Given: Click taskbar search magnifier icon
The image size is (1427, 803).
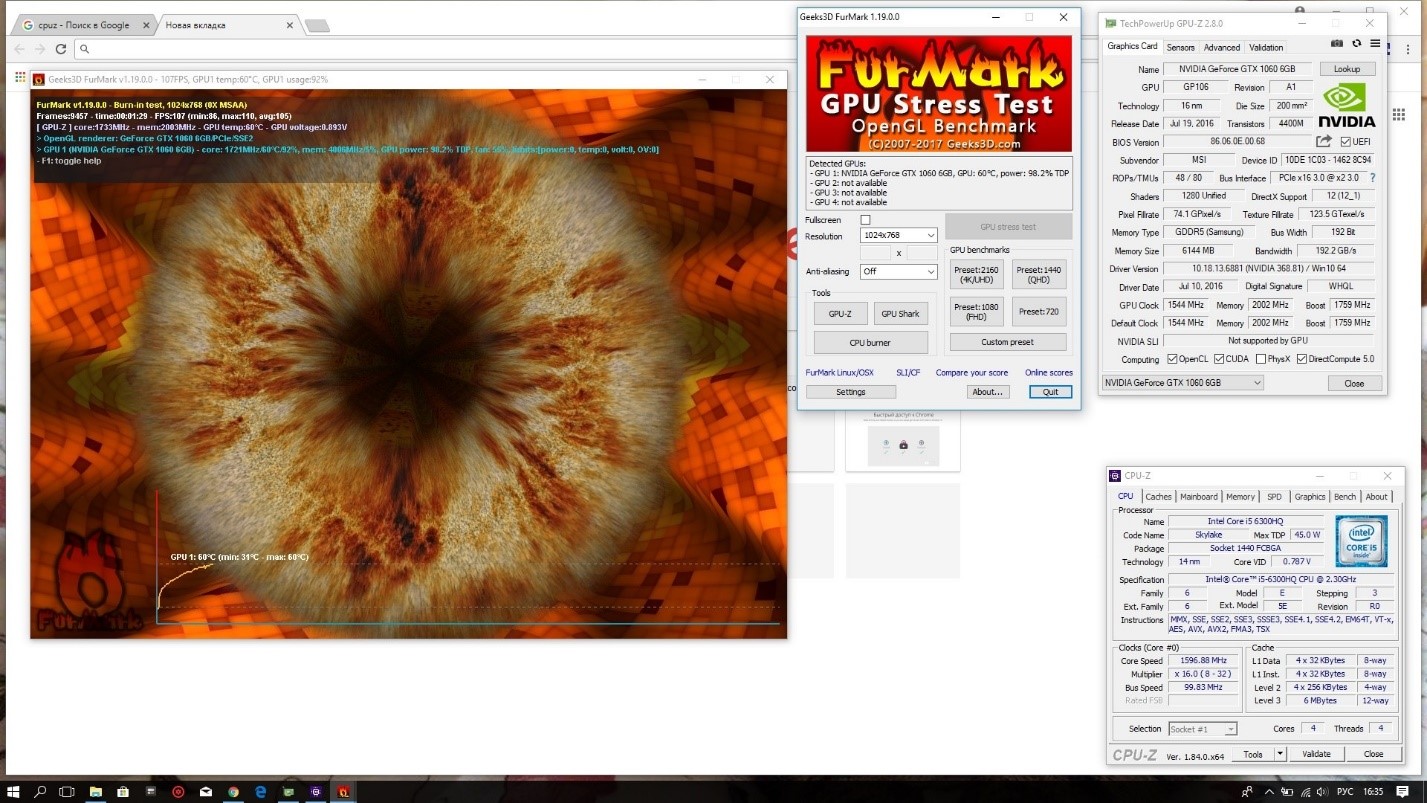Looking at the screenshot, I should tap(41, 792).
